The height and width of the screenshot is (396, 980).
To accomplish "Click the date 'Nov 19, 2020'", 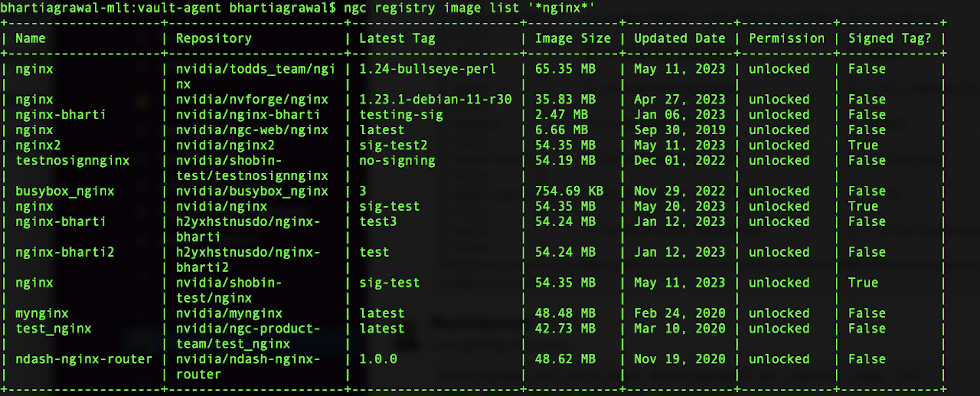I will point(679,359).
